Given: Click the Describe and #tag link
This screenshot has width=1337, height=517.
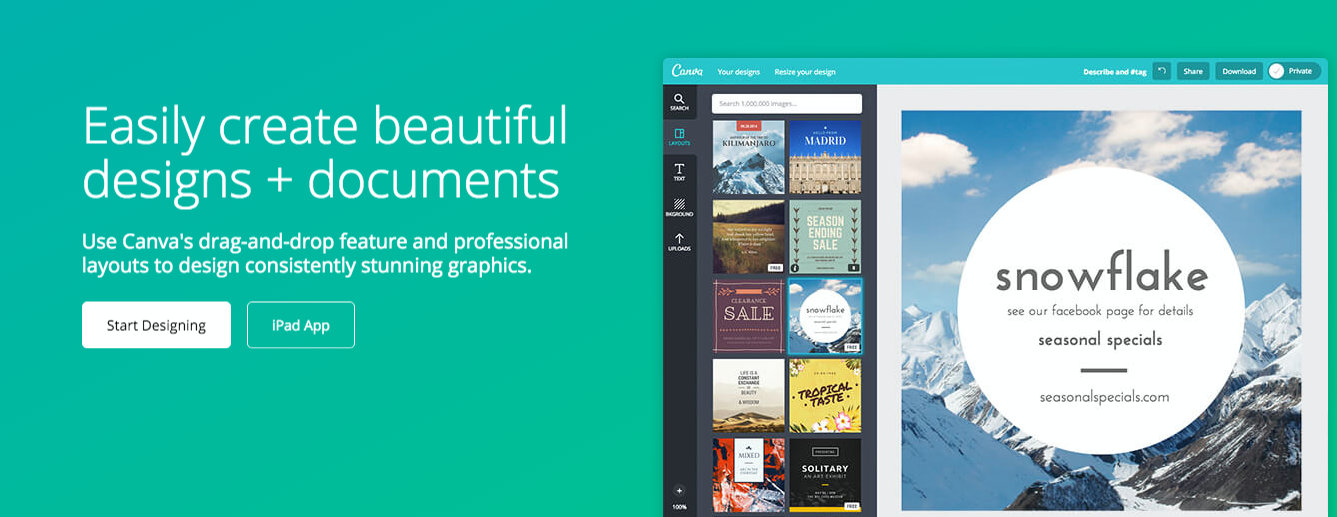Looking at the screenshot, I should click(x=1114, y=72).
